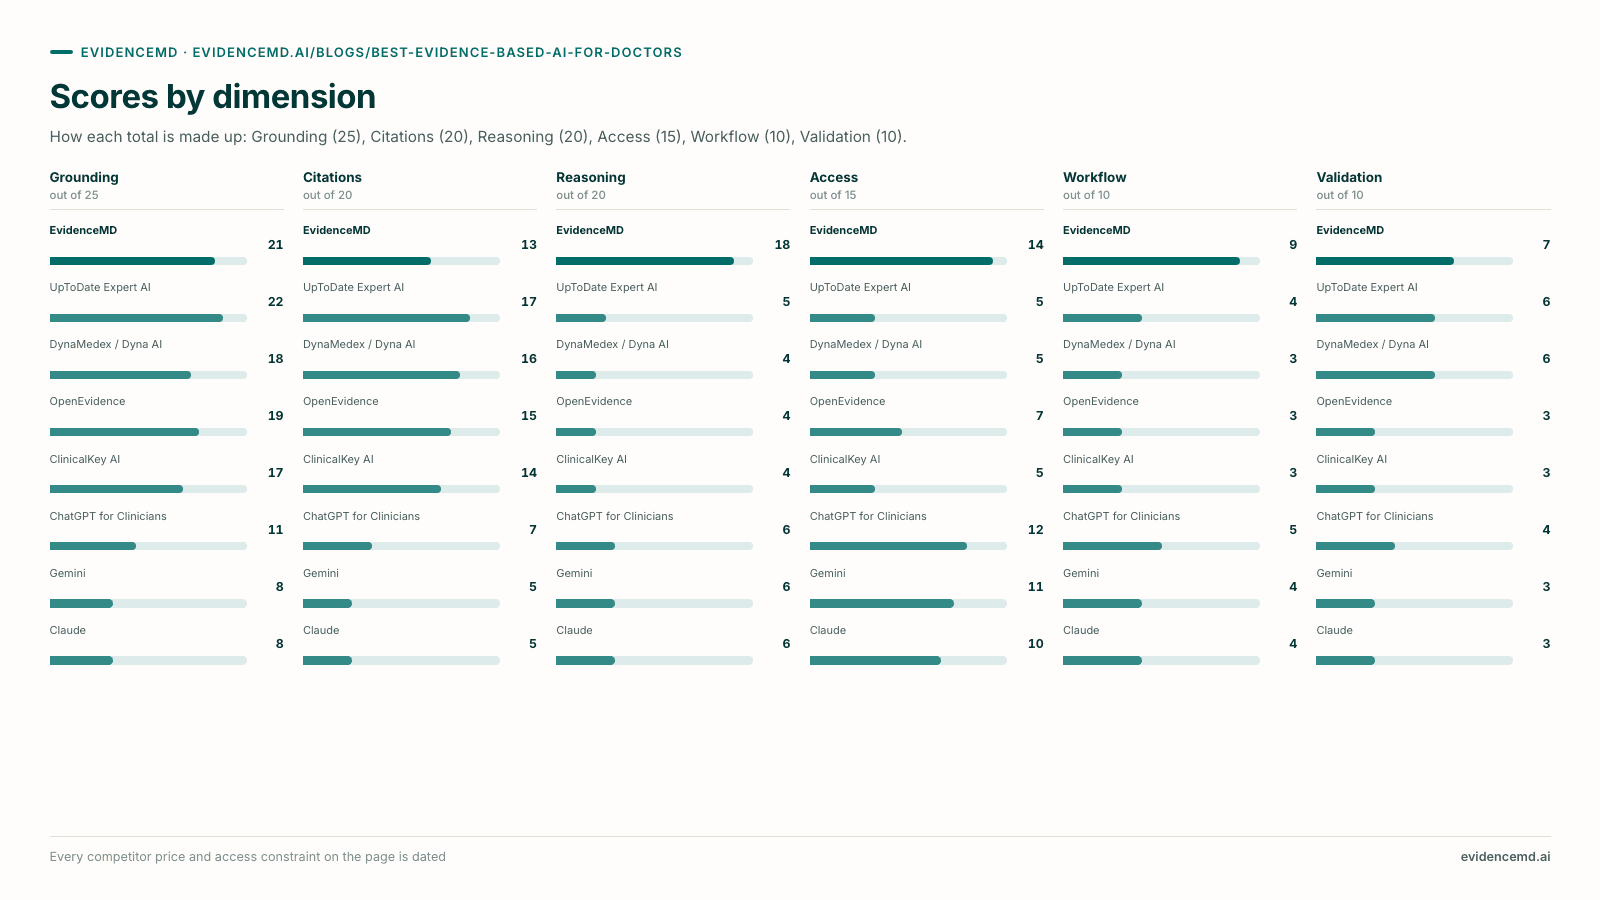Click Workflow score 9 for EvidenceMD
Viewport: 1600px width, 900px height.
tap(1293, 245)
